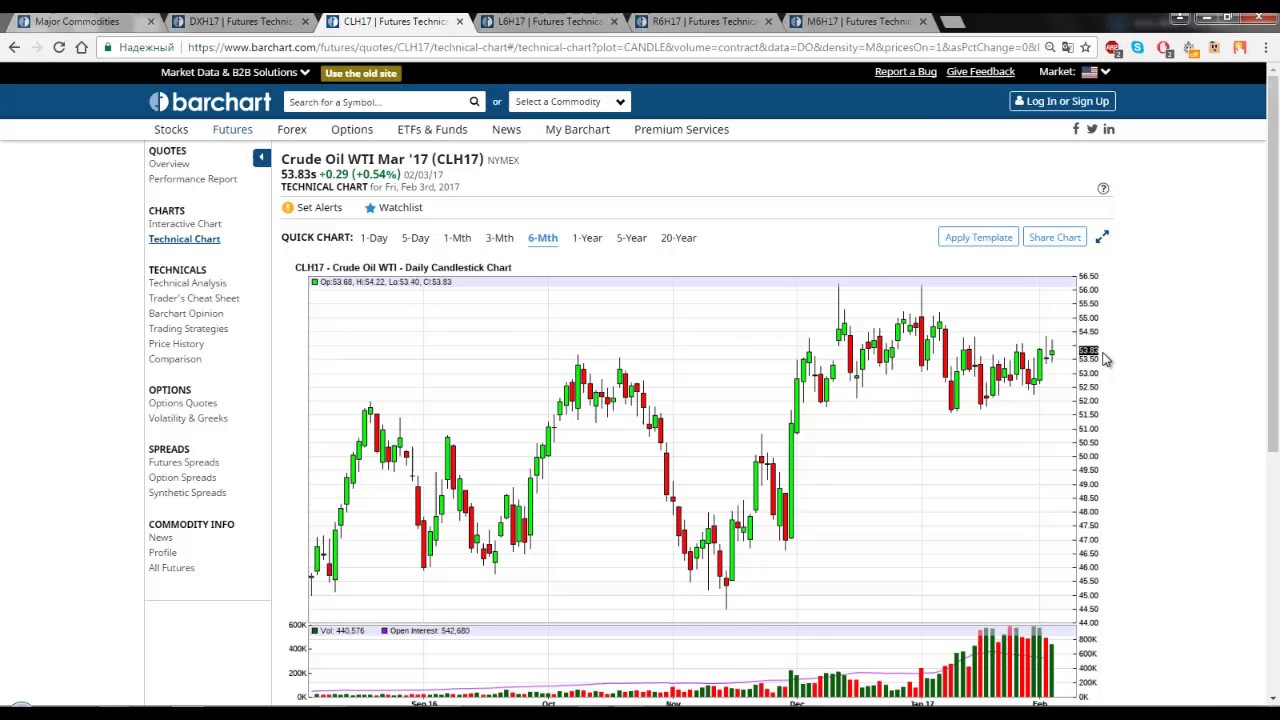Switch to L6H17 Futures tab

[x=548, y=21]
